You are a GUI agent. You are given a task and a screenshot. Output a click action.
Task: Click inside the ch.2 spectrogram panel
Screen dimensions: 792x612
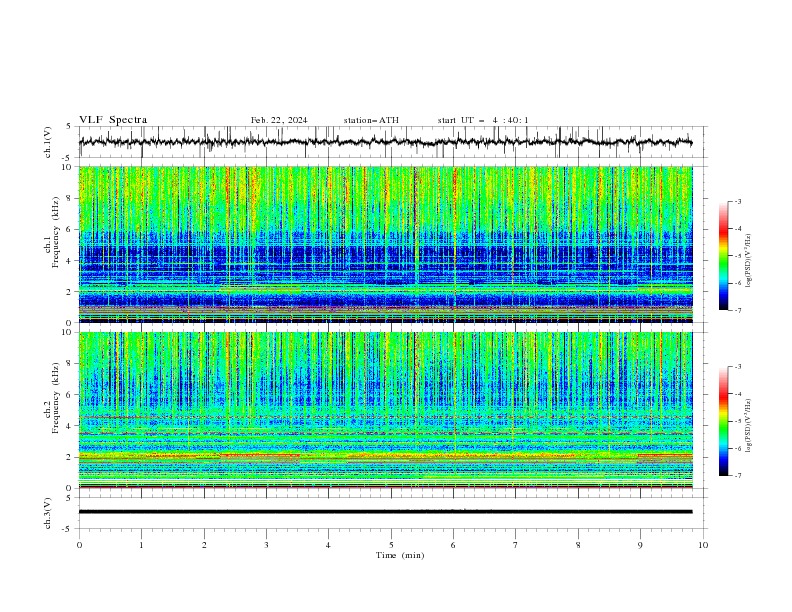click(x=385, y=410)
